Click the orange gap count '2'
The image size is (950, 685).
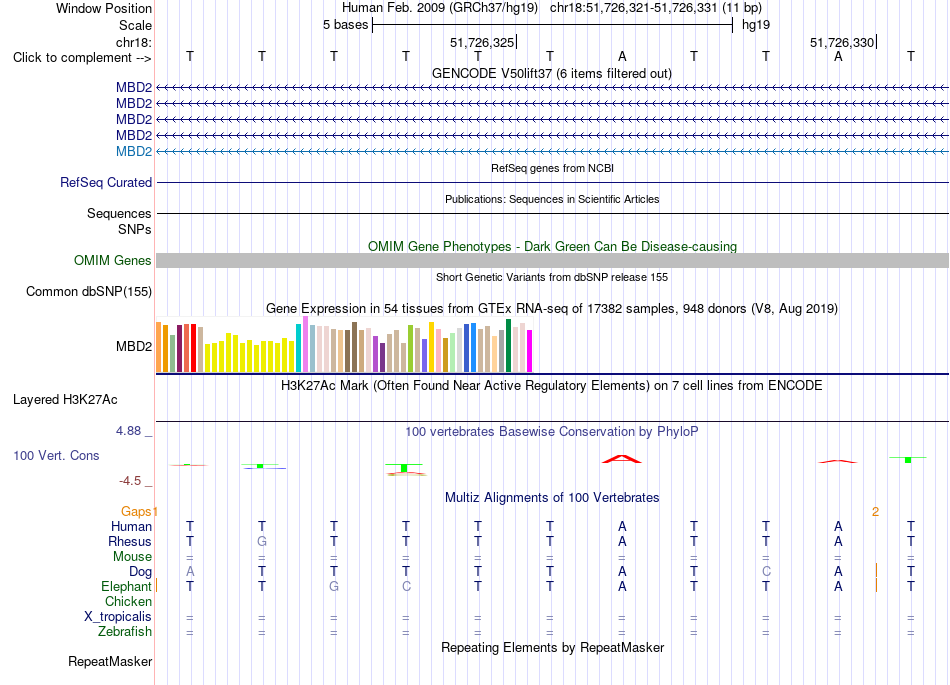875,512
